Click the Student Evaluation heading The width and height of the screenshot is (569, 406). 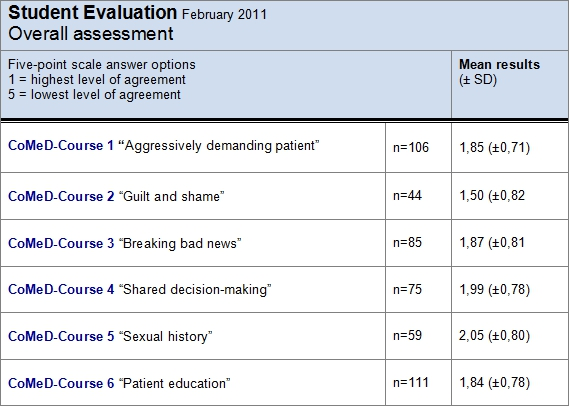92,13
